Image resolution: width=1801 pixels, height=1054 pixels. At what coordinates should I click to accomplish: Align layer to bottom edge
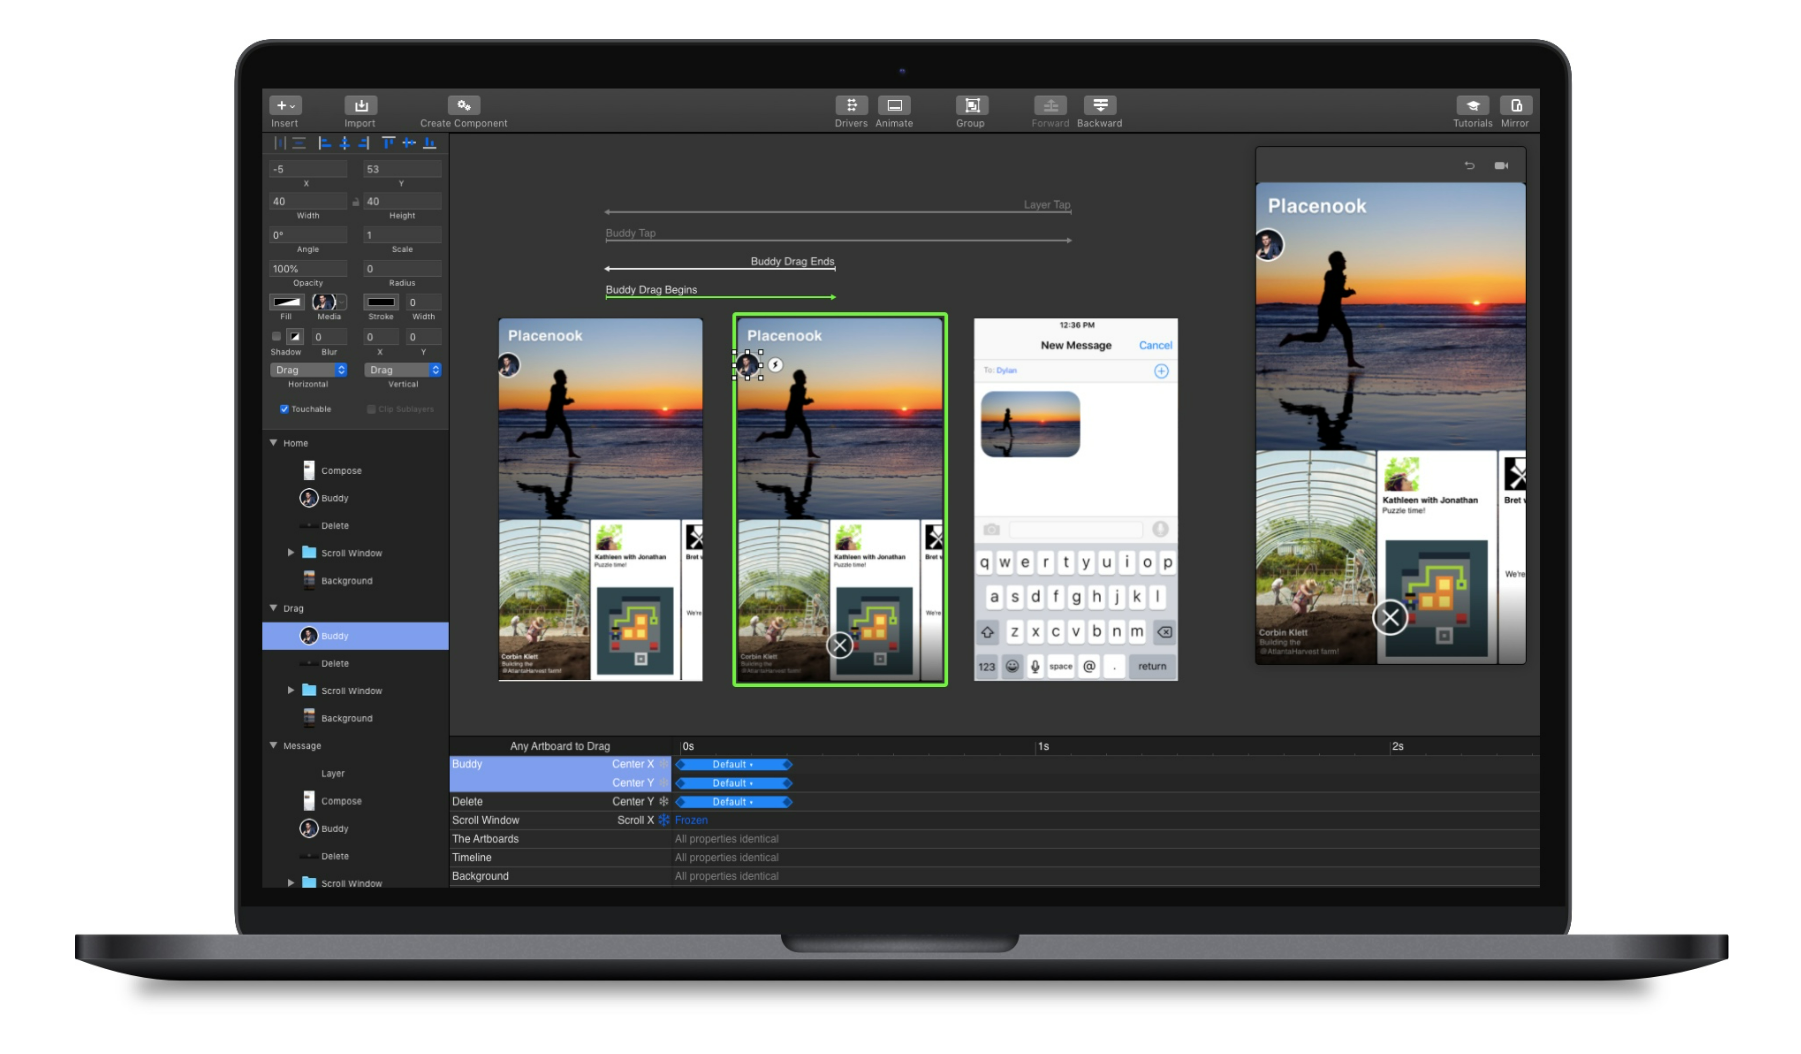429,143
